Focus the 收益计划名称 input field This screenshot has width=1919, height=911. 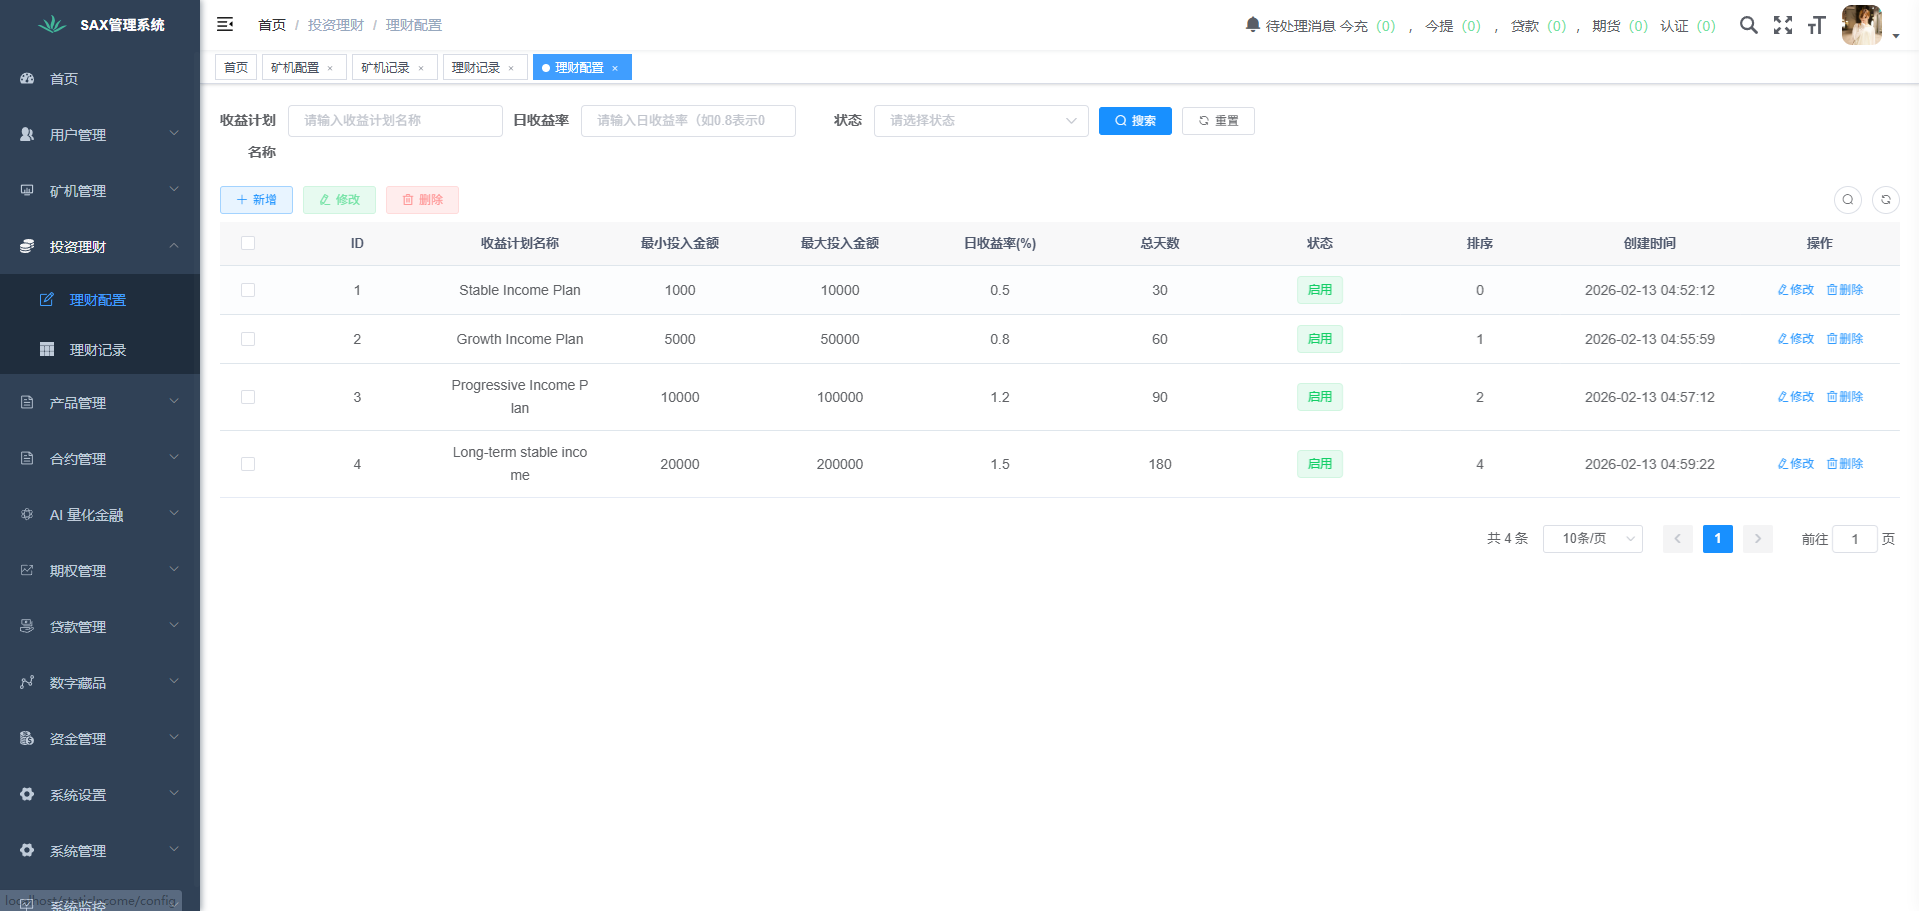pyautogui.click(x=395, y=121)
